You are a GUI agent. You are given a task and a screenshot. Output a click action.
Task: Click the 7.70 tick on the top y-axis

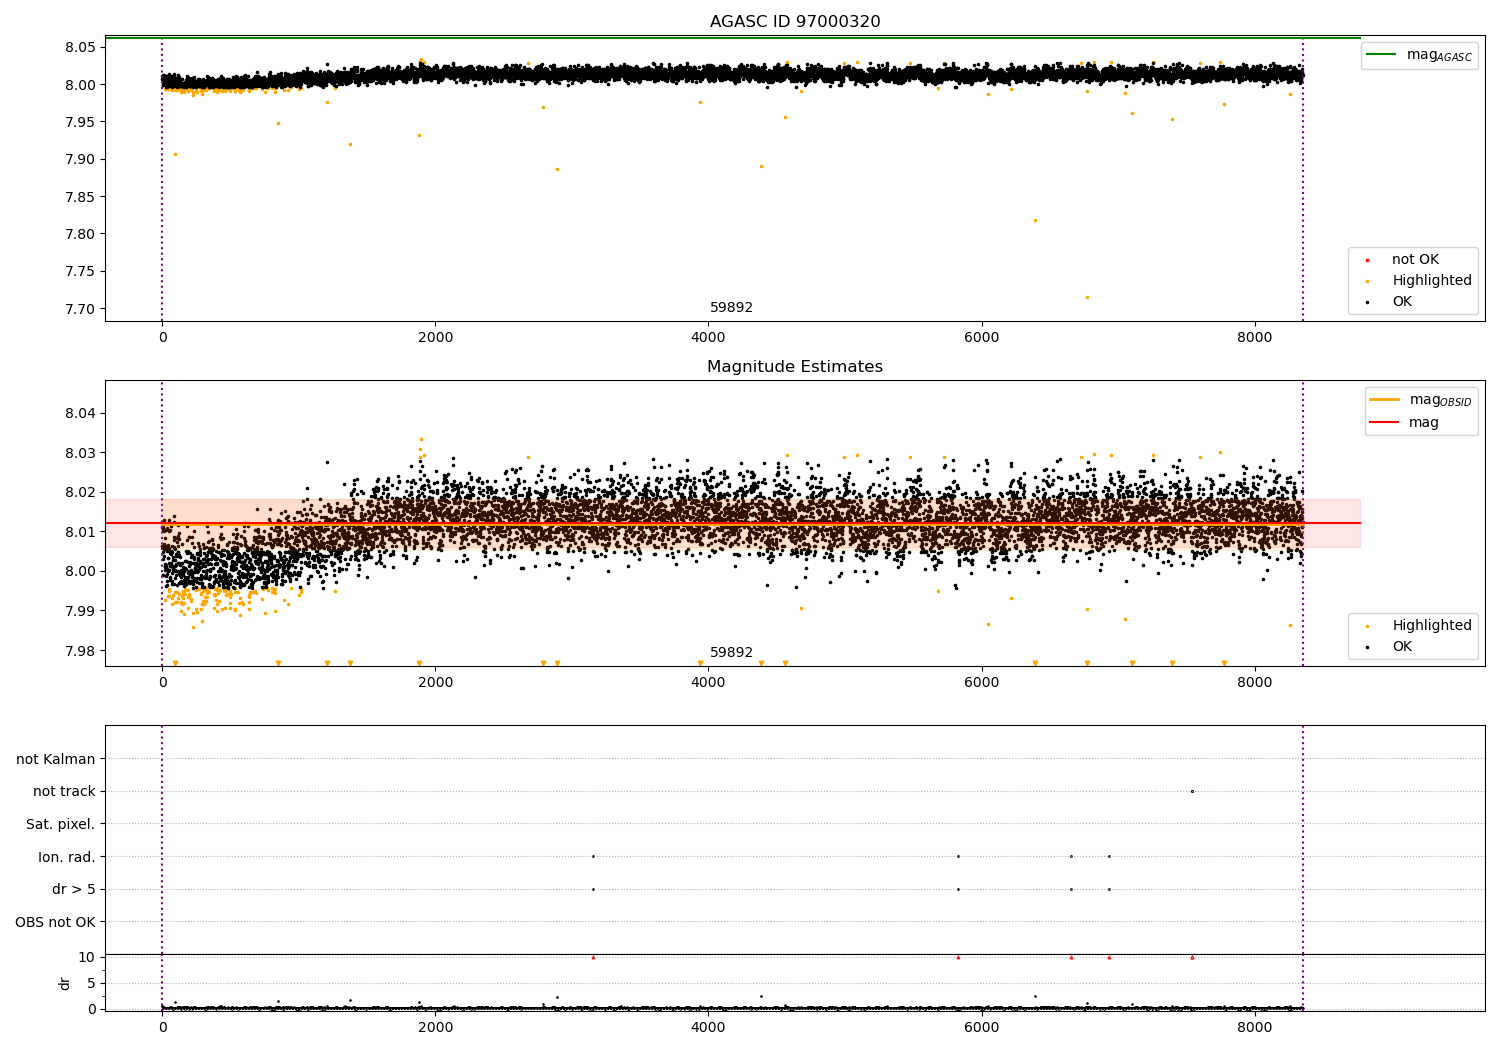(79, 309)
